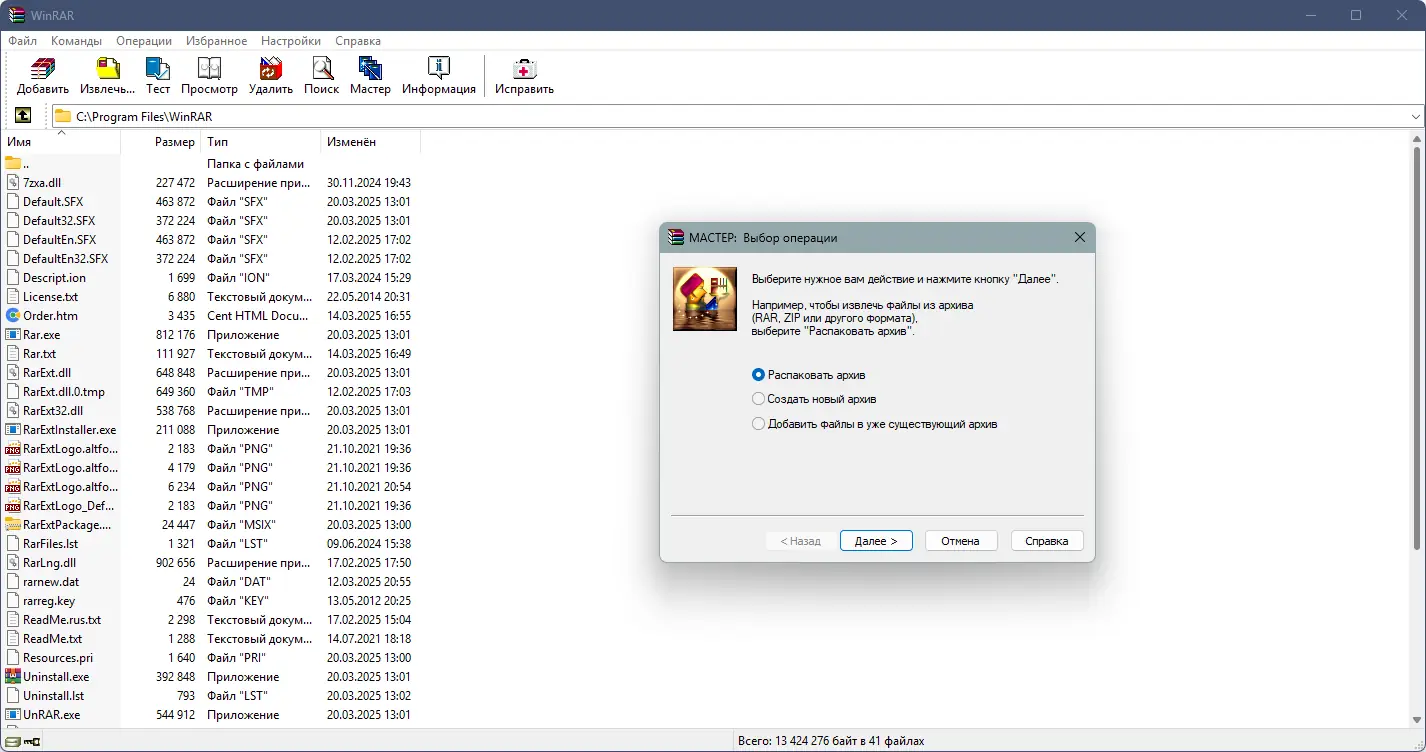
Task: Click the RarLng.dll file icon
Action: coord(13,563)
